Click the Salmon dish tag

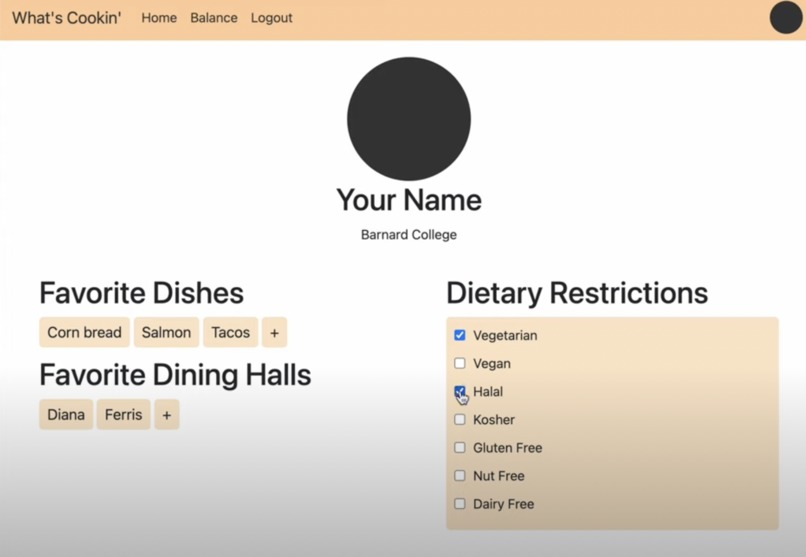166,332
